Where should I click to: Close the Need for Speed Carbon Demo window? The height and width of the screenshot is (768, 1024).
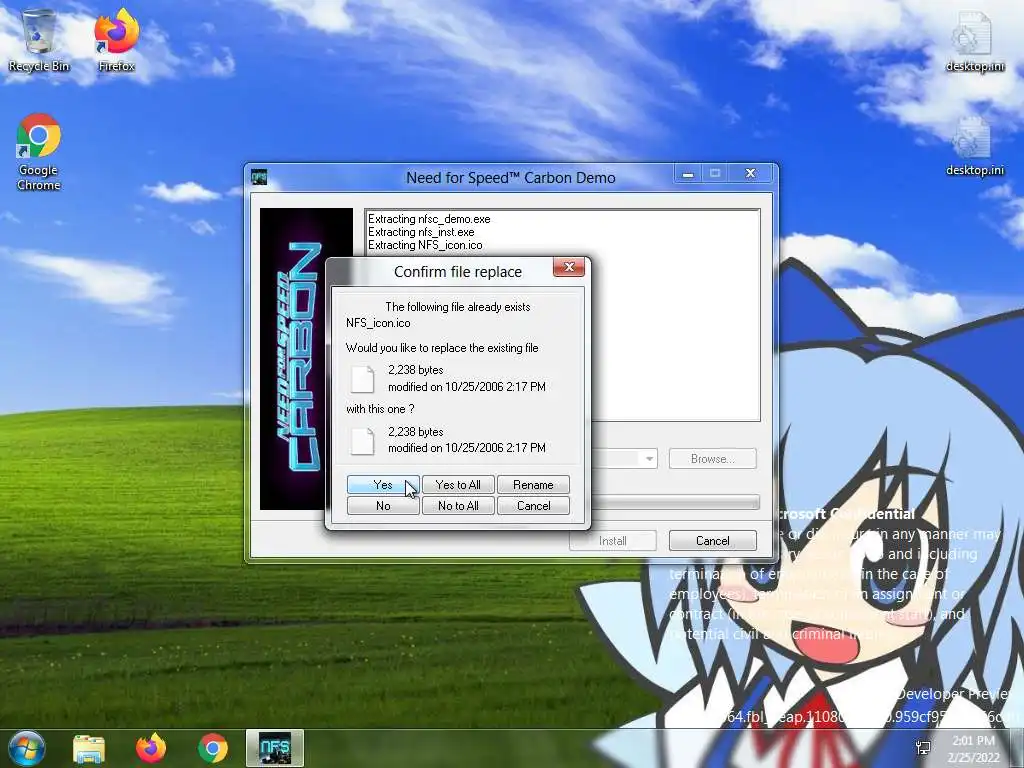point(750,174)
